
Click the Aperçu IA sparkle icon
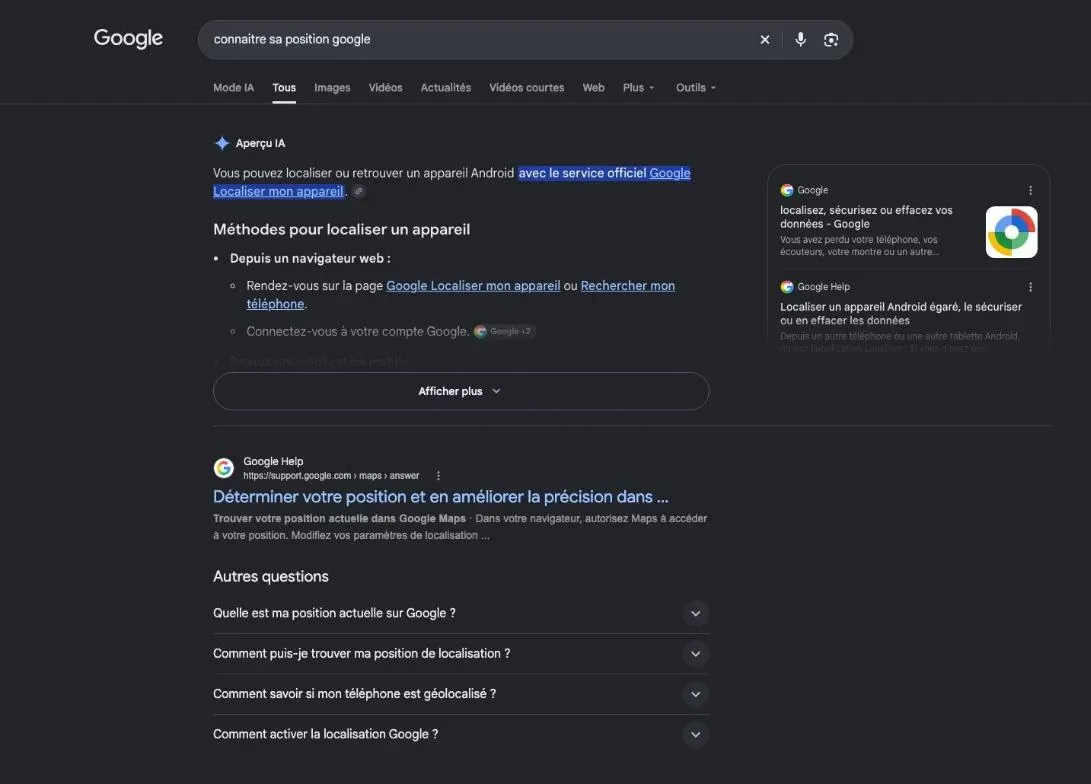click(222, 143)
